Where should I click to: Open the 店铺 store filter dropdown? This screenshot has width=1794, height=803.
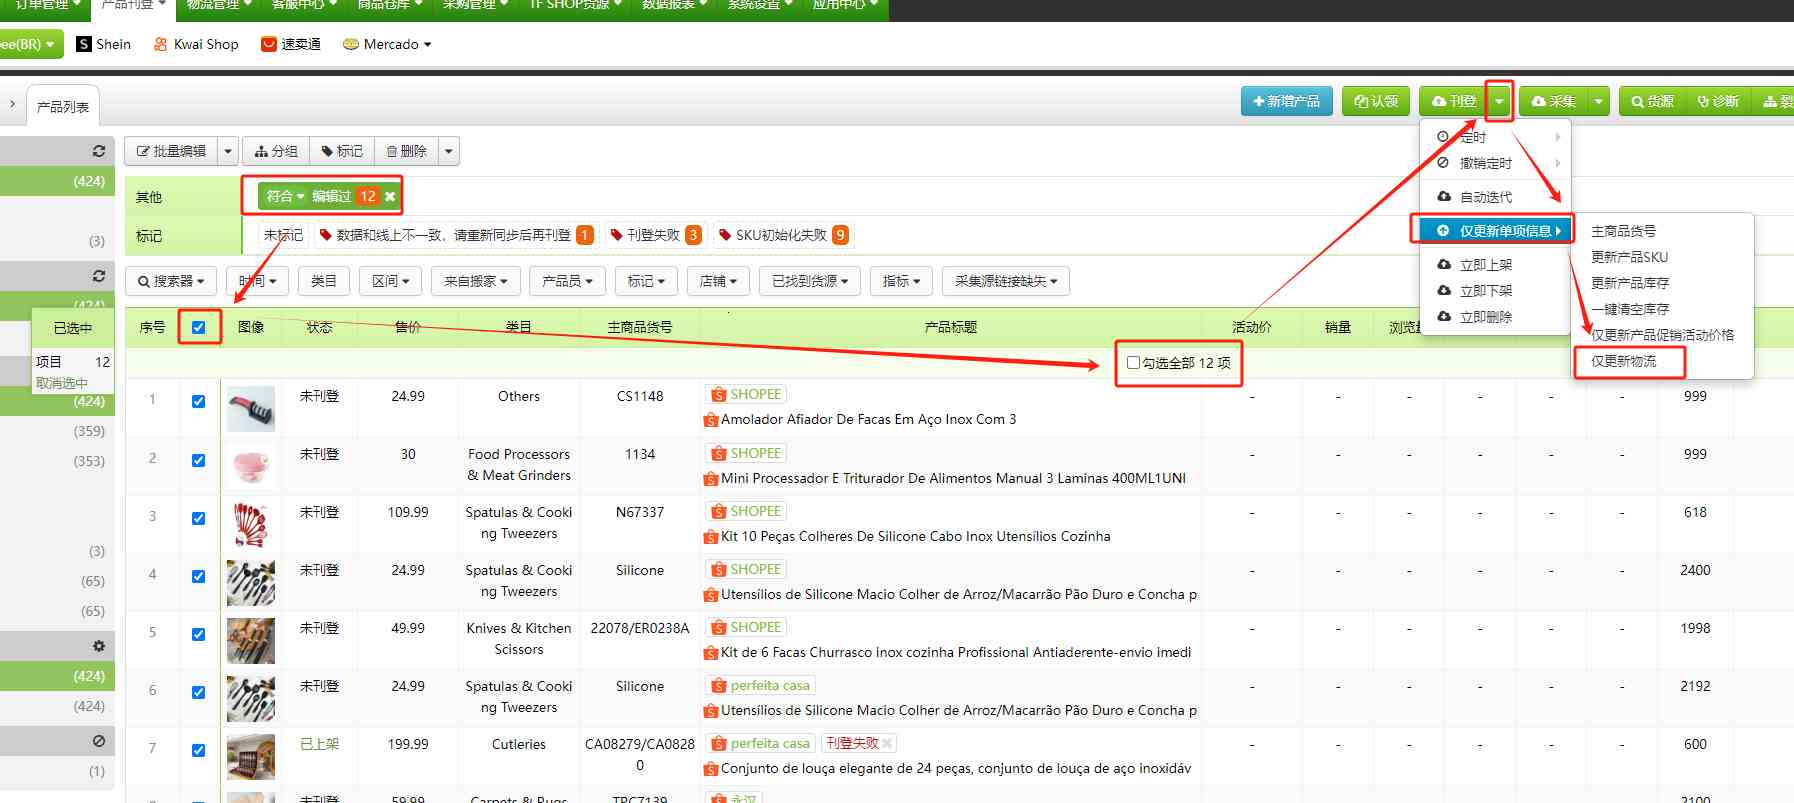(718, 281)
